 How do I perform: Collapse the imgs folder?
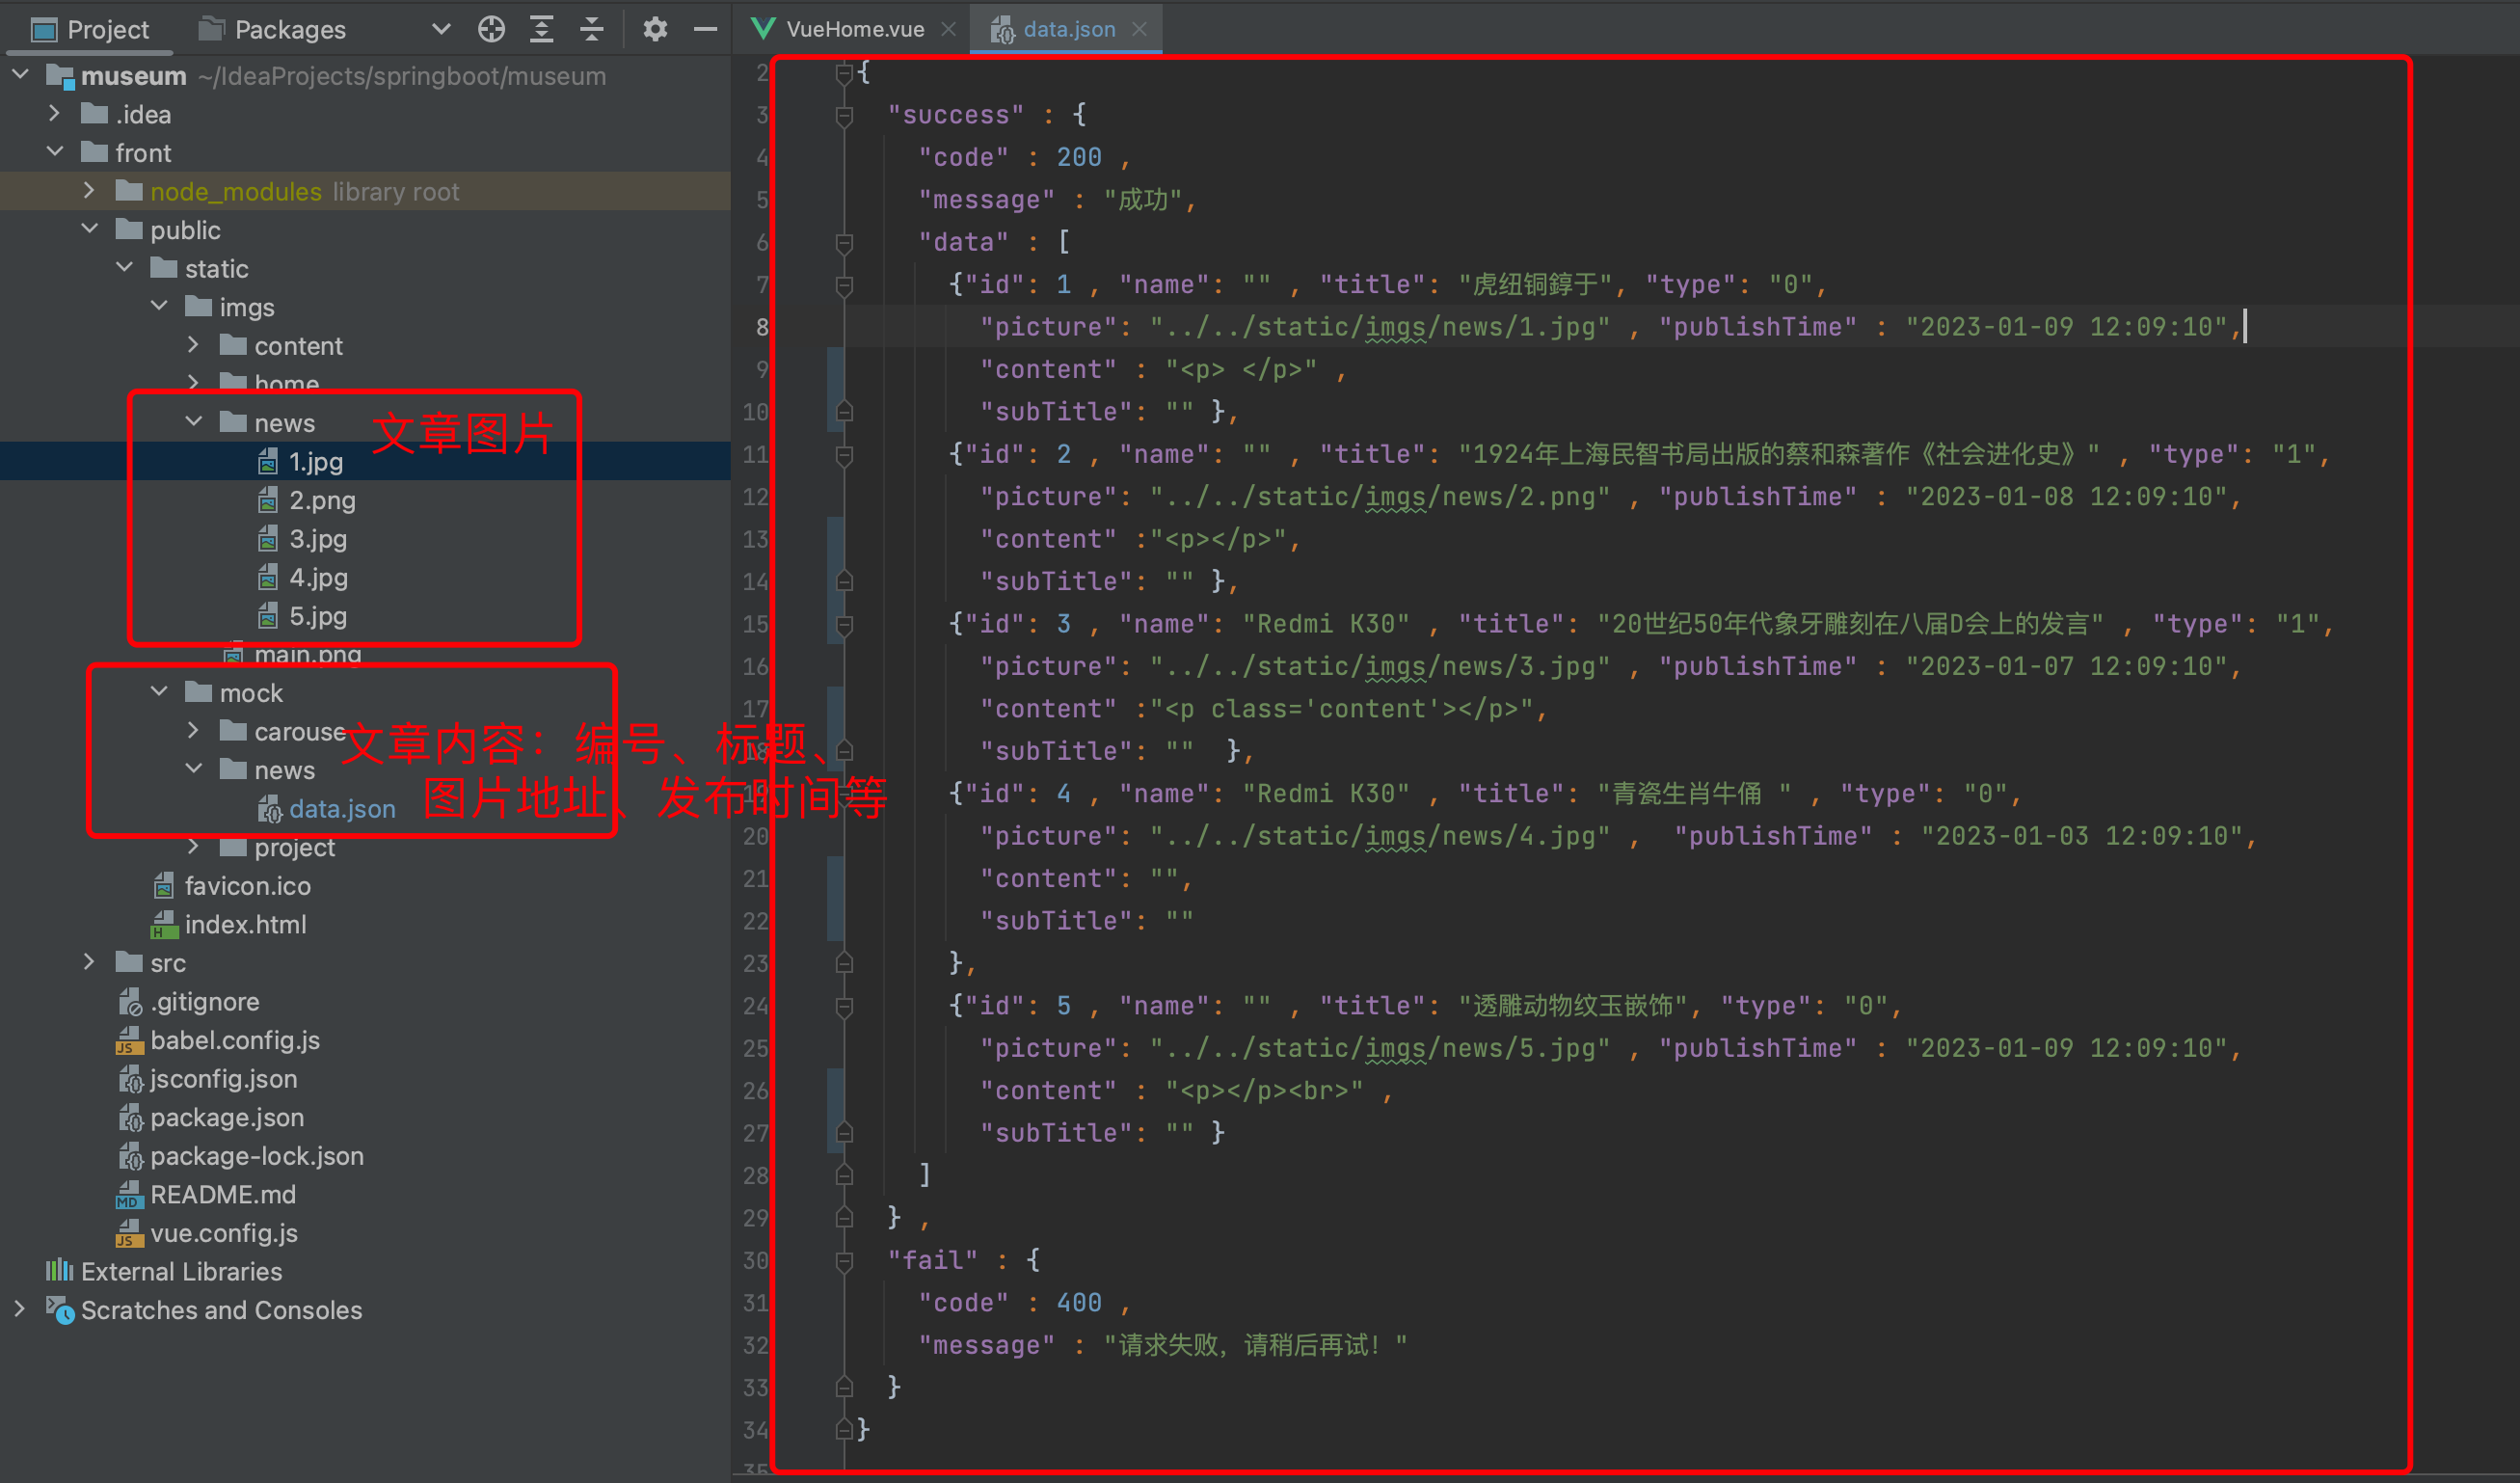point(160,306)
